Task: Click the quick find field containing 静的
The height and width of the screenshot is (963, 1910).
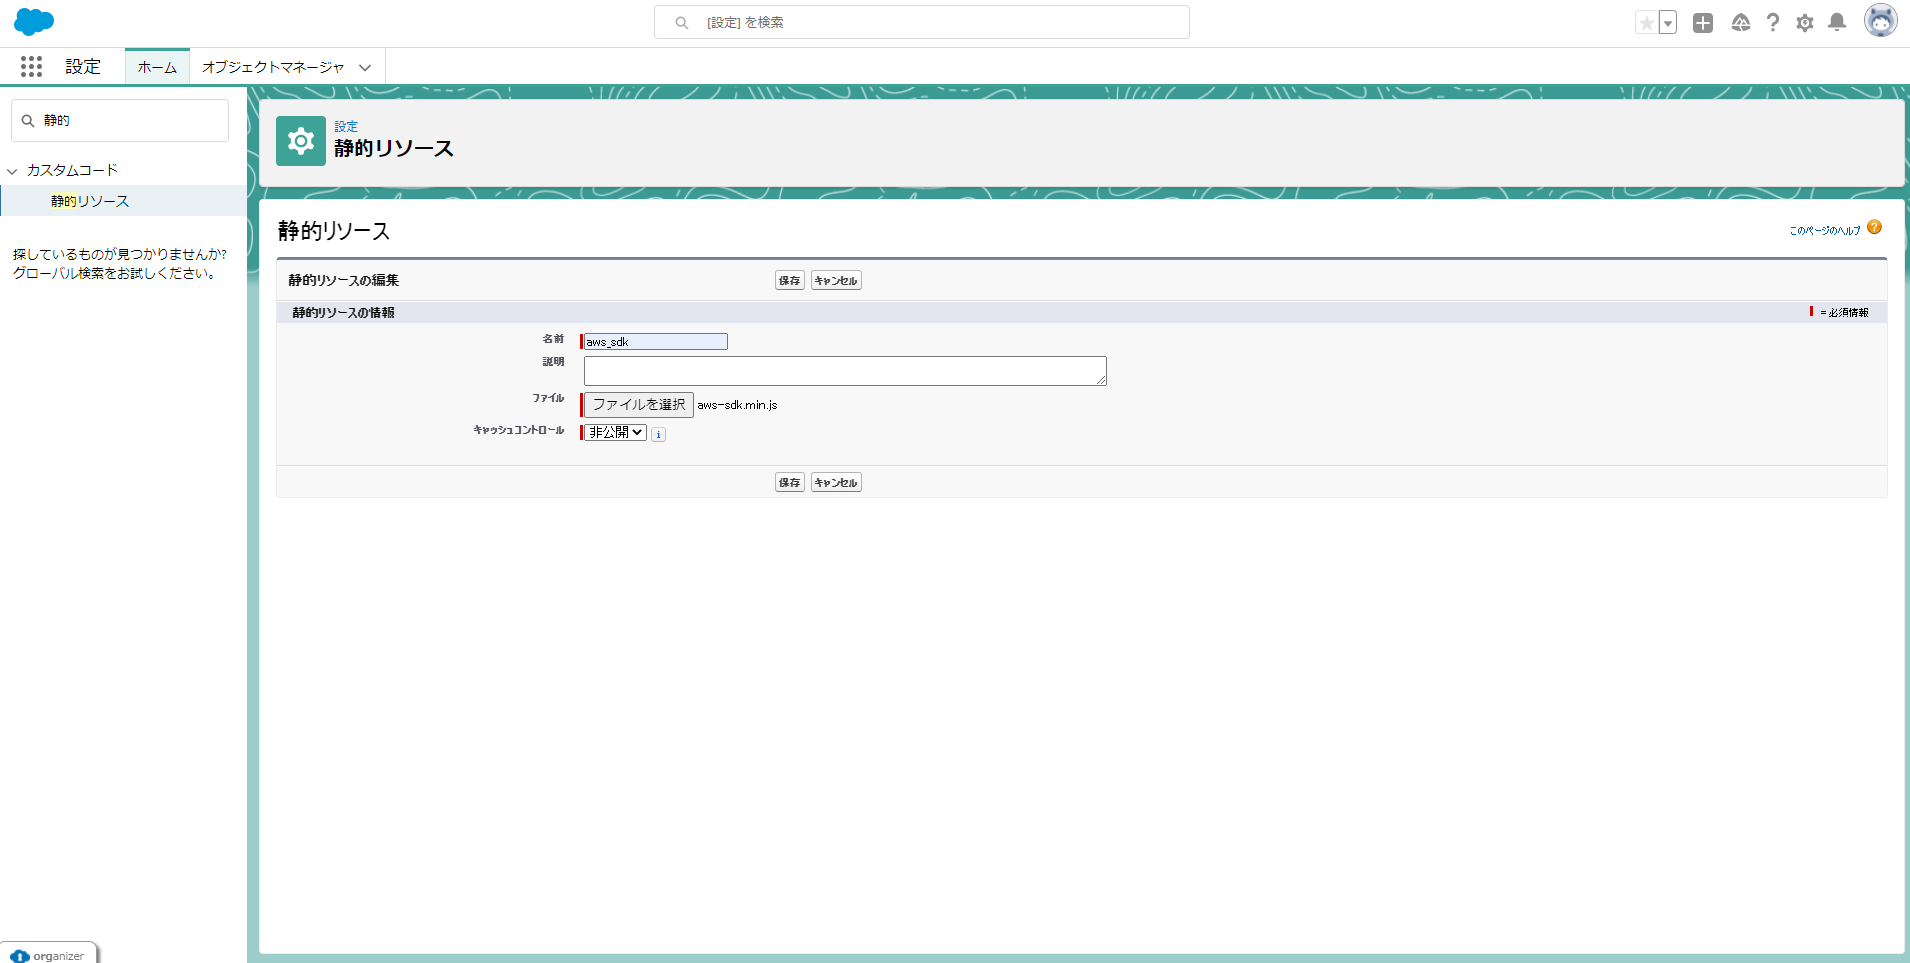Action: (120, 120)
